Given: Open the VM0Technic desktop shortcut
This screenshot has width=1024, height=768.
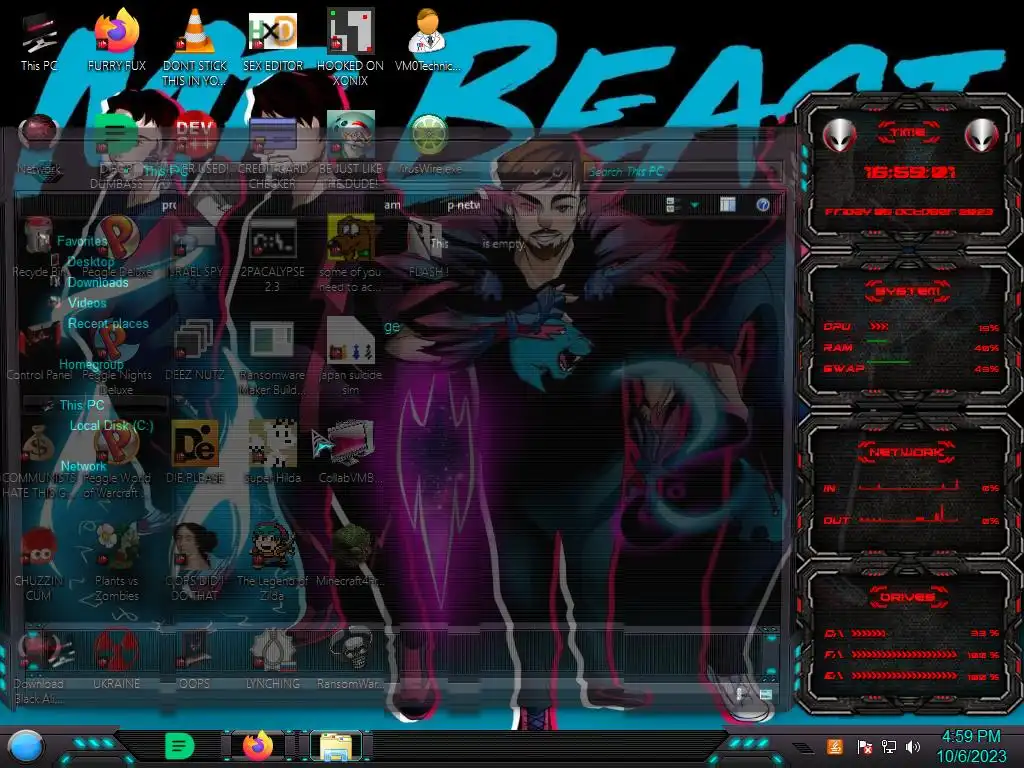Looking at the screenshot, I should pos(428,40).
